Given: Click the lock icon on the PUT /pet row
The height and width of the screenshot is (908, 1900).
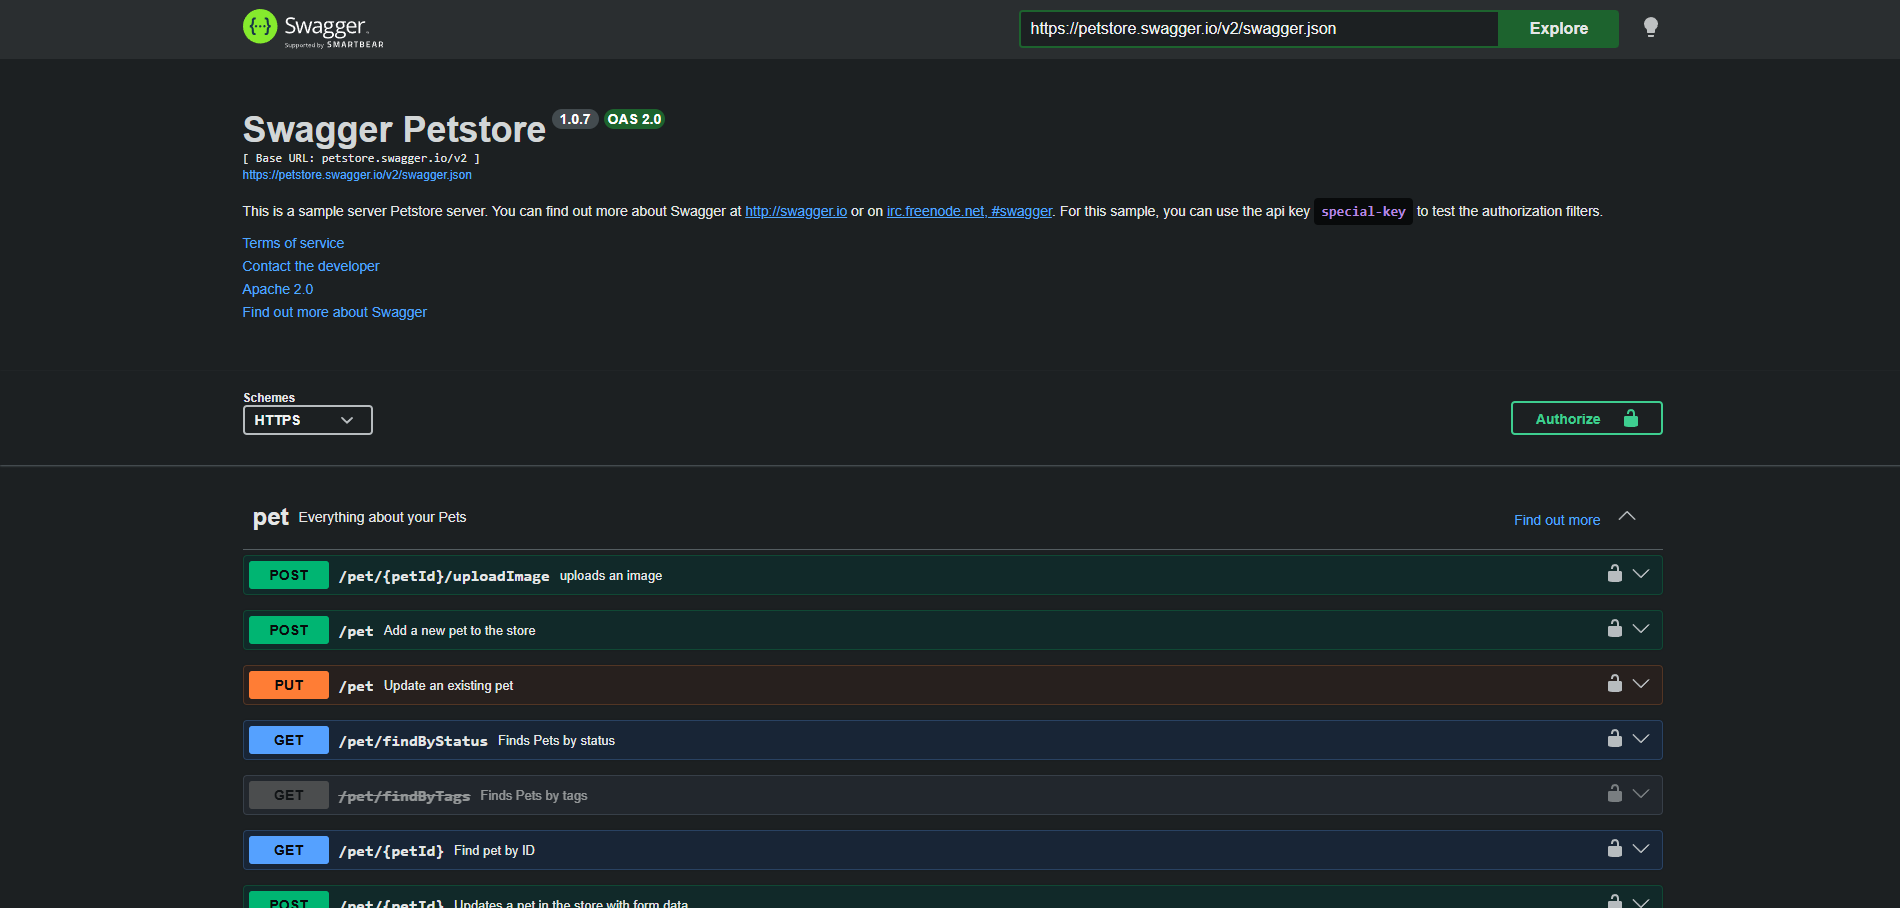Looking at the screenshot, I should (x=1614, y=683).
